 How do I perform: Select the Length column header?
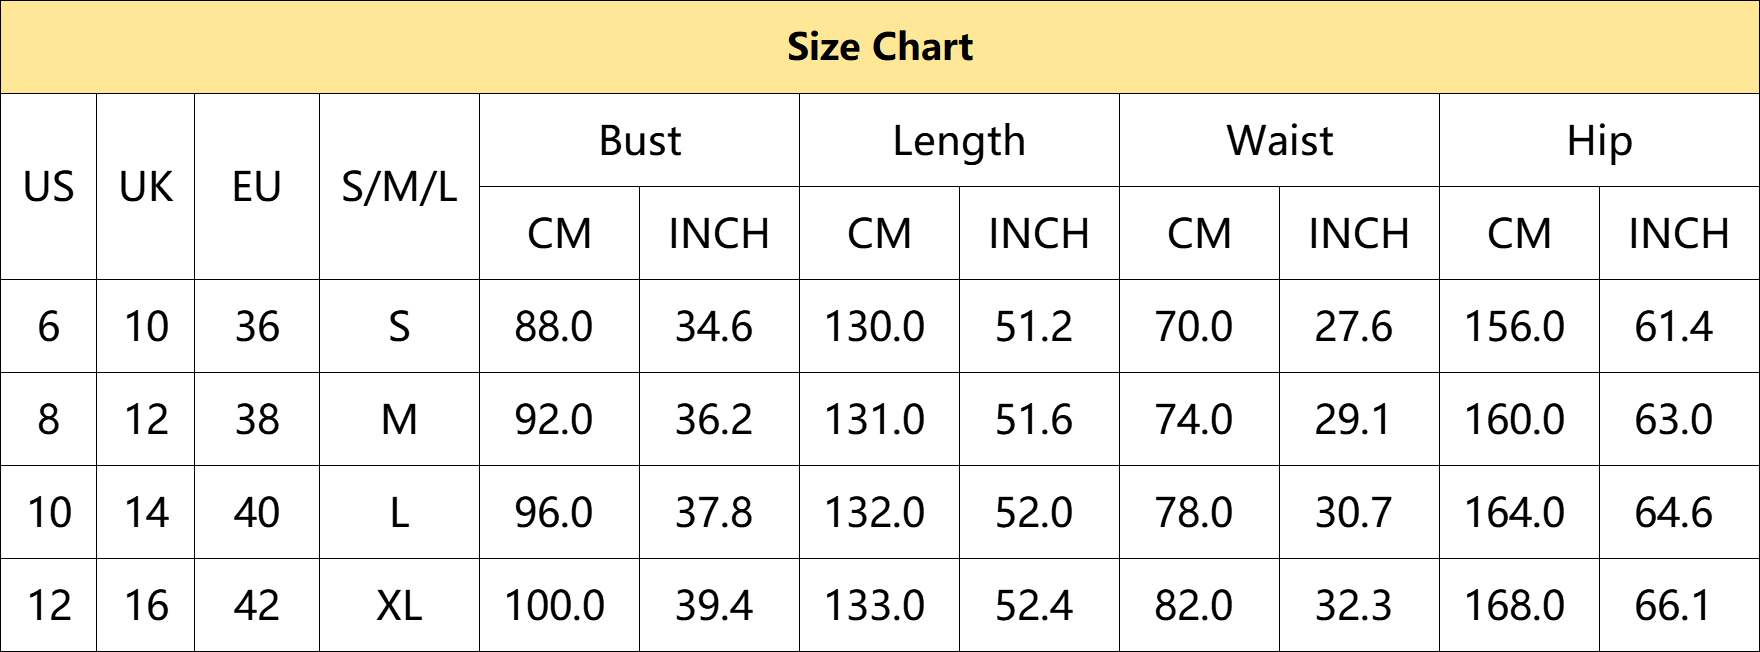tap(960, 141)
